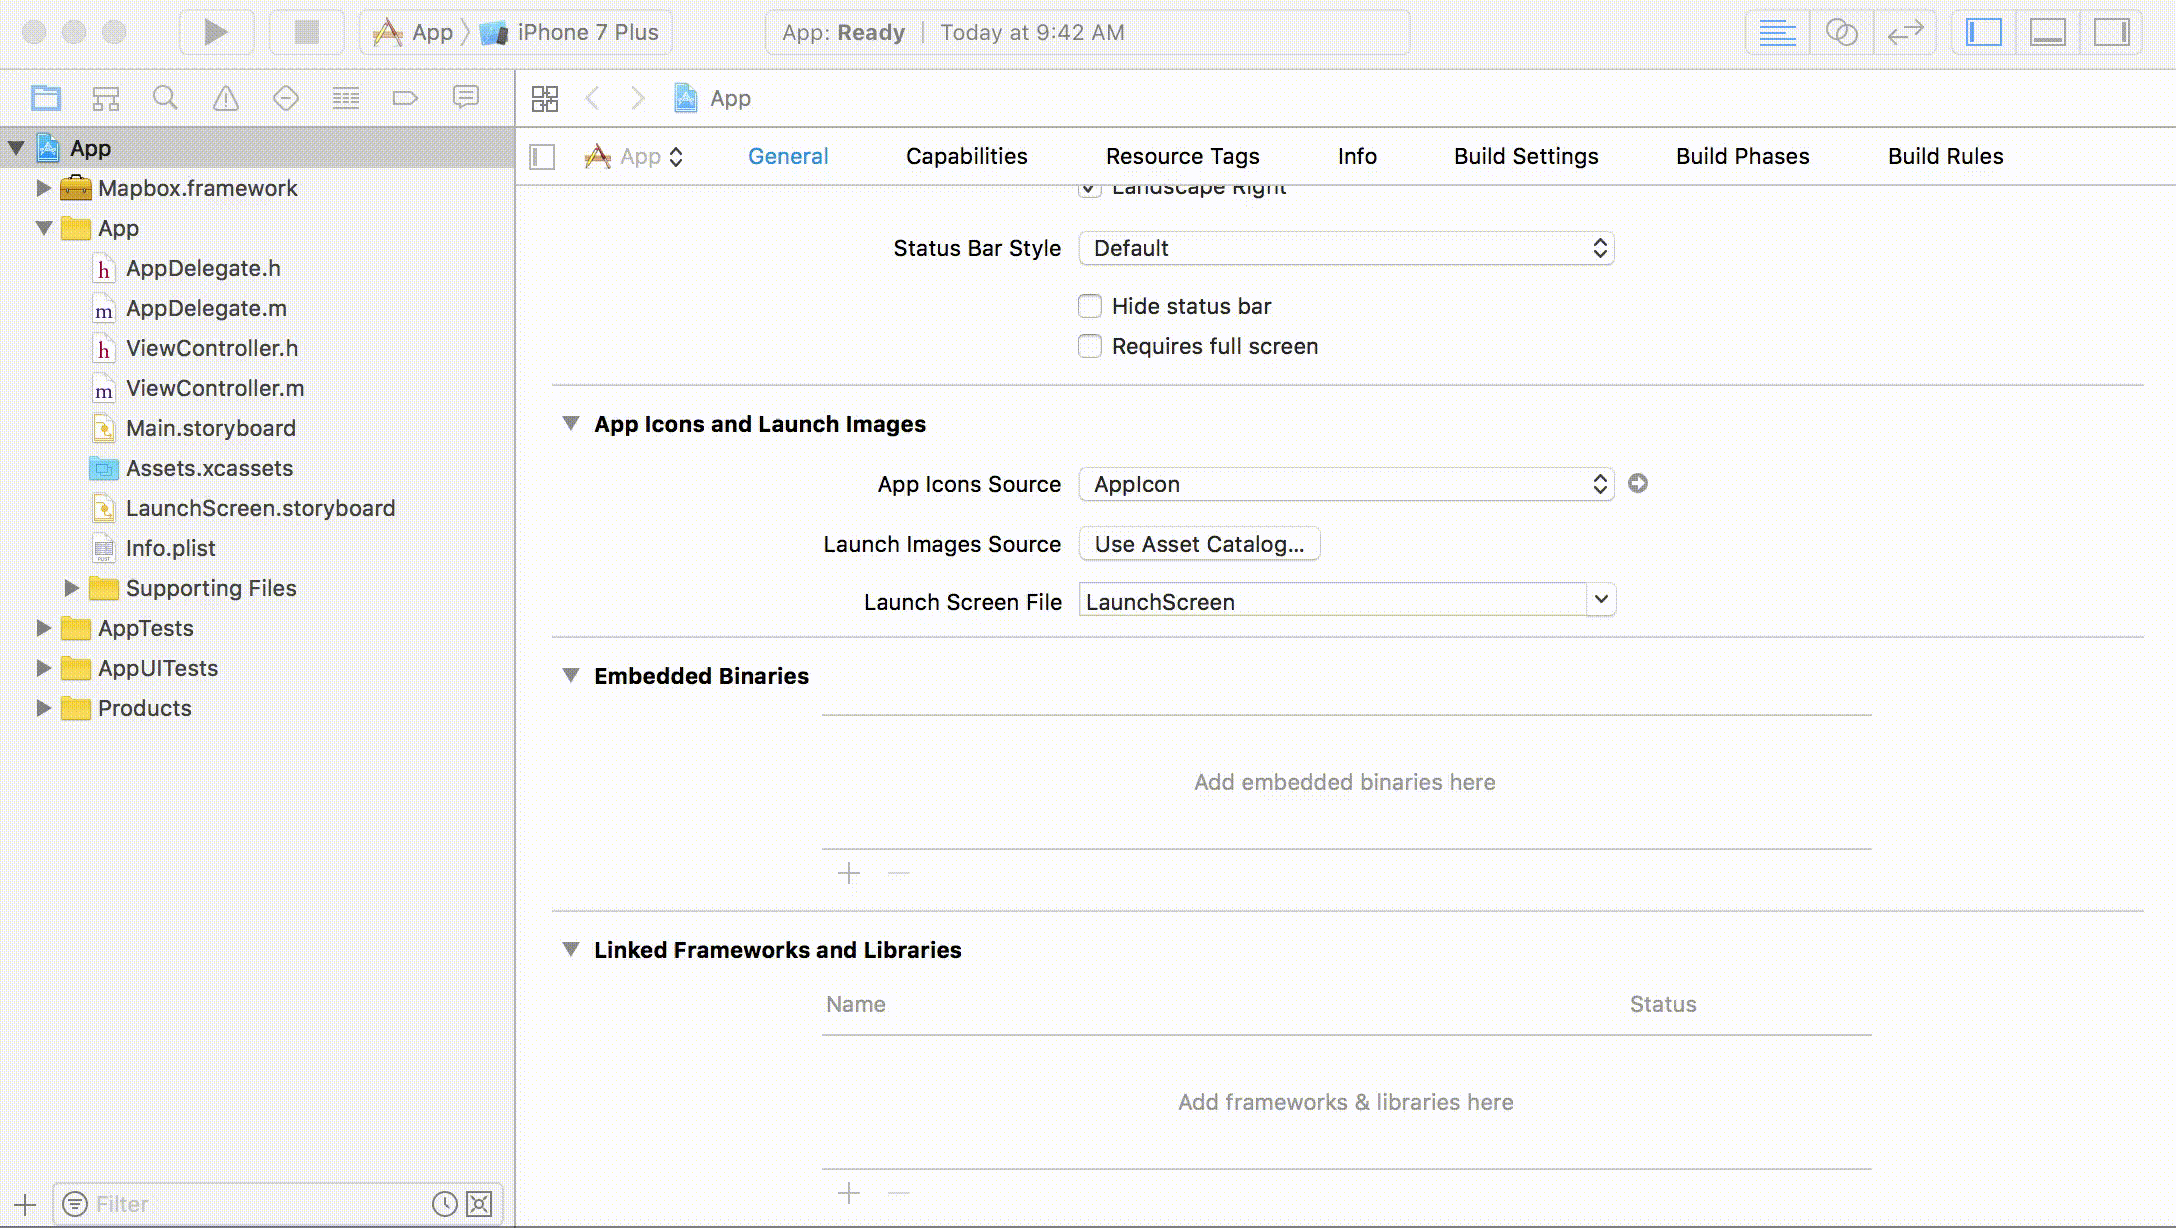The image size is (2176, 1228).
Task: Open related items grid menu
Action: click(545, 98)
